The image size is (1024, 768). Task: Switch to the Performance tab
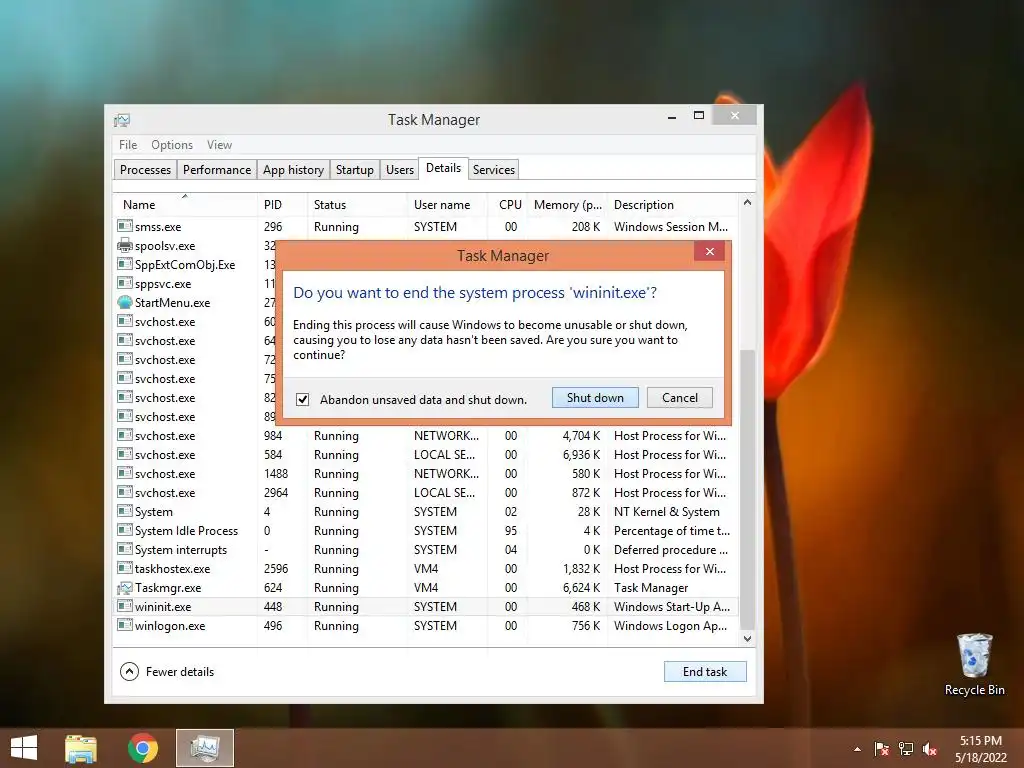coord(217,170)
